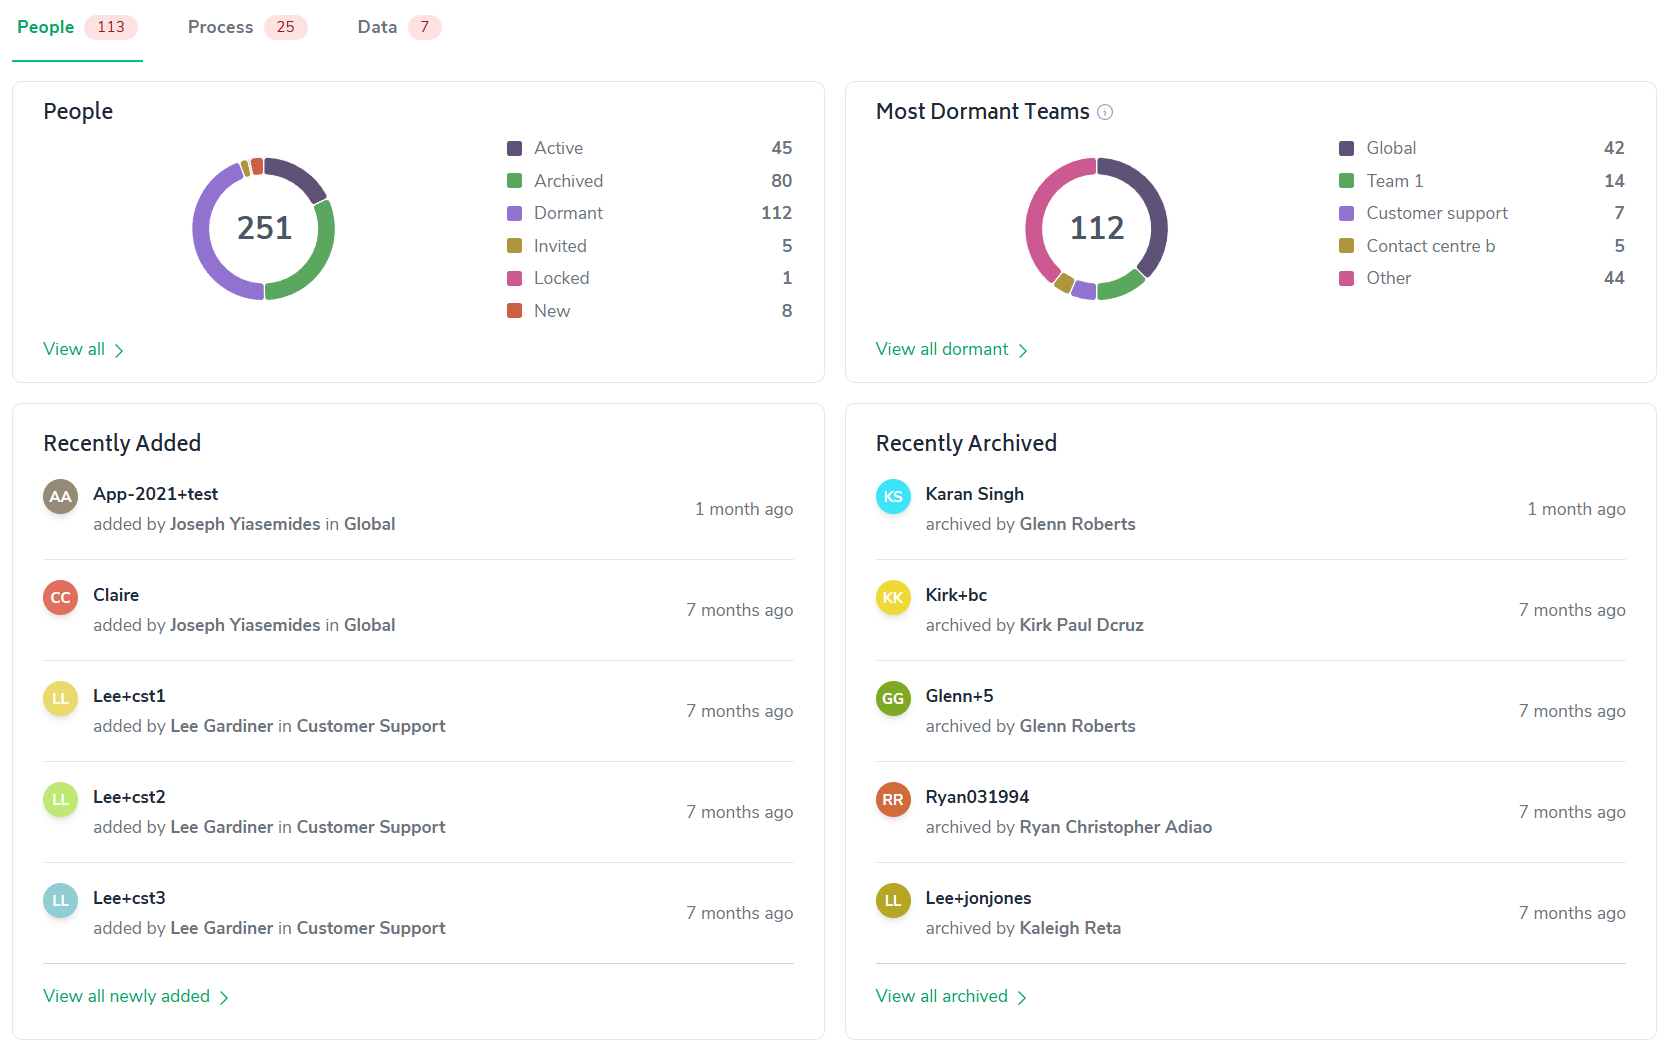Screen dimensions: 1666x1052
Task: Click the AA avatar for App-2021+test
Action: pyautogui.click(x=60, y=496)
